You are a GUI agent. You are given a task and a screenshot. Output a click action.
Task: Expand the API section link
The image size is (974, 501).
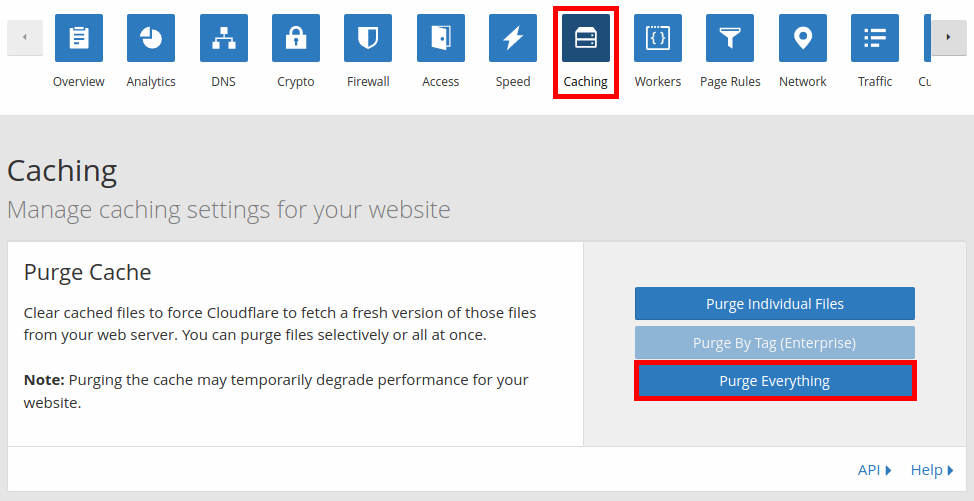[x=874, y=470]
